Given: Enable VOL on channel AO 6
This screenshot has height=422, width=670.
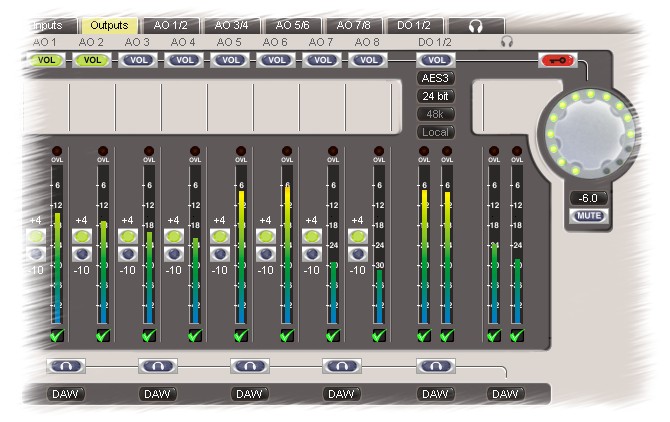Looking at the screenshot, I should click(276, 60).
